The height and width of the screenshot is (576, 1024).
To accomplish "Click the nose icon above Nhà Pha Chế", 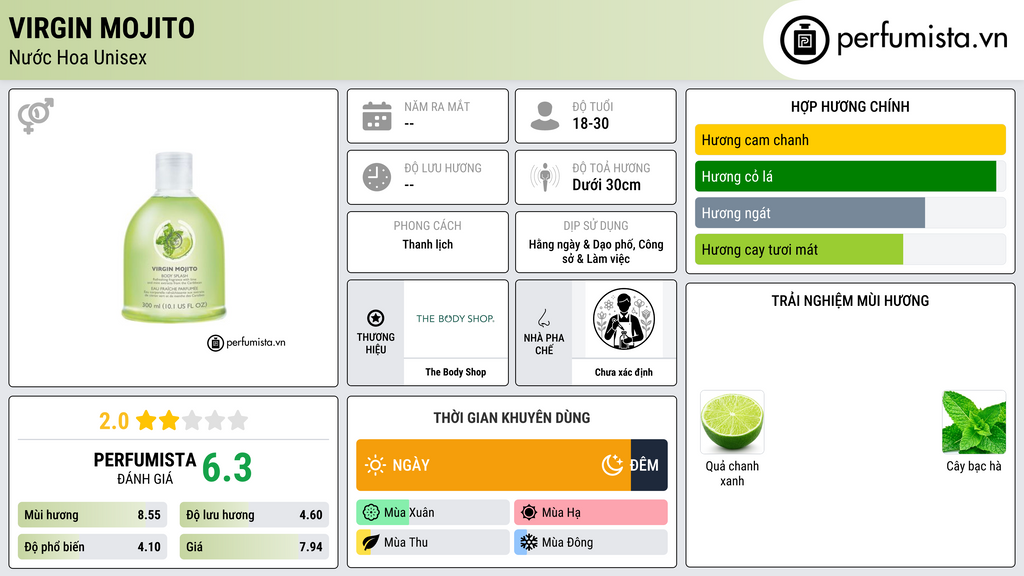I will tap(543, 318).
